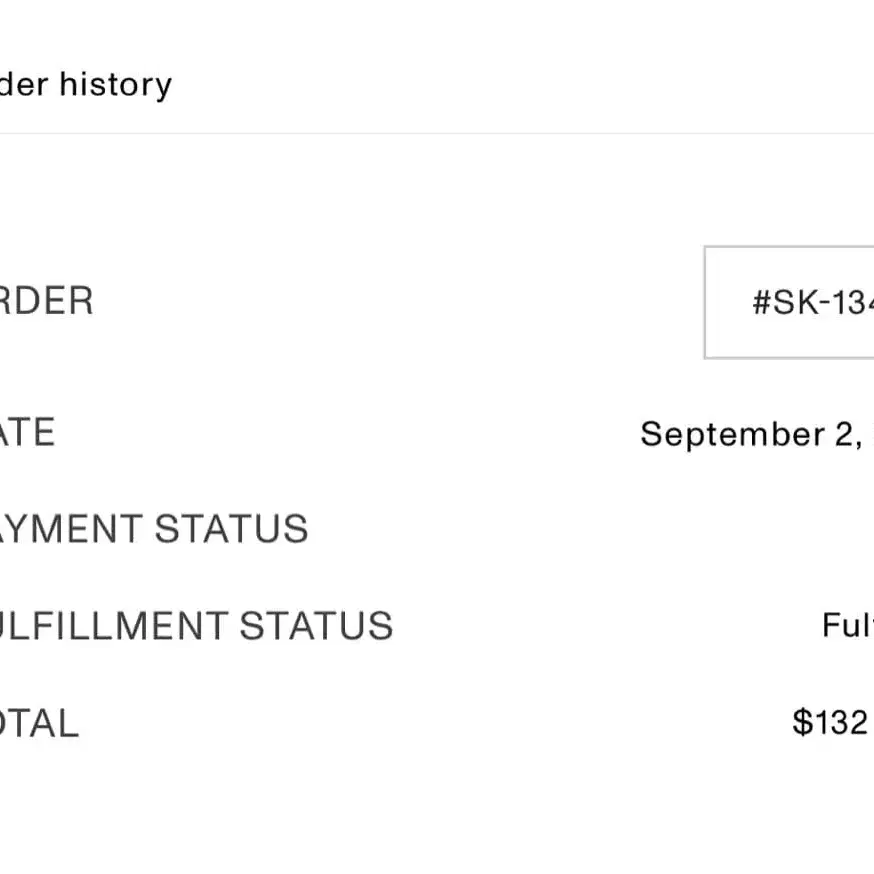Click the digits 132 in the total
This screenshot has width=874, height=874.
click(842, 722)
